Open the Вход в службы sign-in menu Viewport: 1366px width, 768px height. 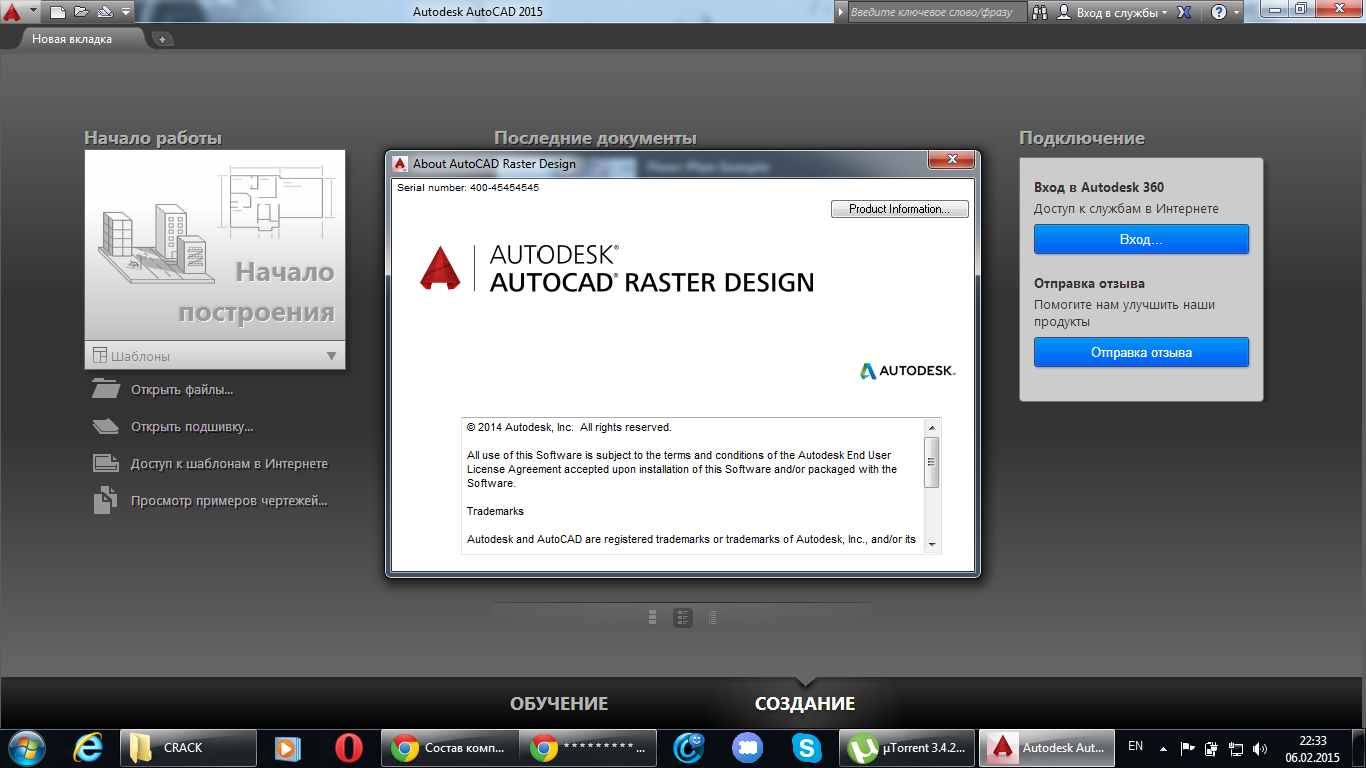tap(1112, 12)
